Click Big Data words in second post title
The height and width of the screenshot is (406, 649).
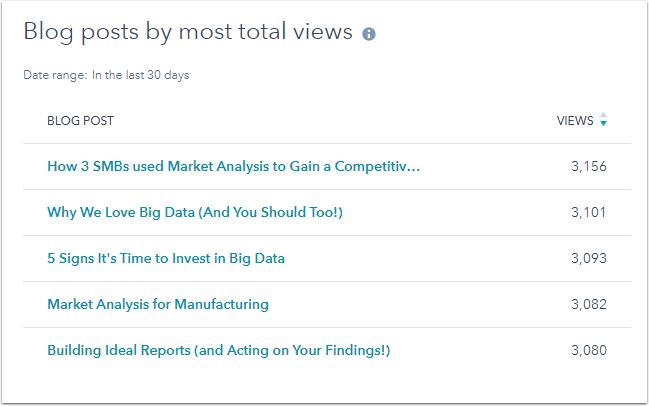pyautogui.click(x=167, y=212)
